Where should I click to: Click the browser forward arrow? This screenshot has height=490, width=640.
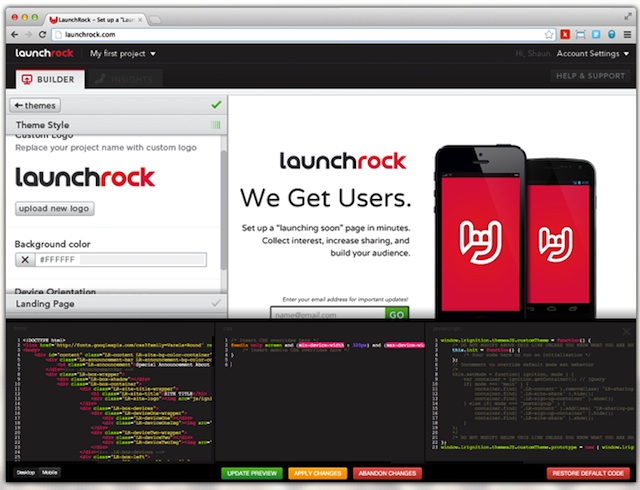pos(28,34)
